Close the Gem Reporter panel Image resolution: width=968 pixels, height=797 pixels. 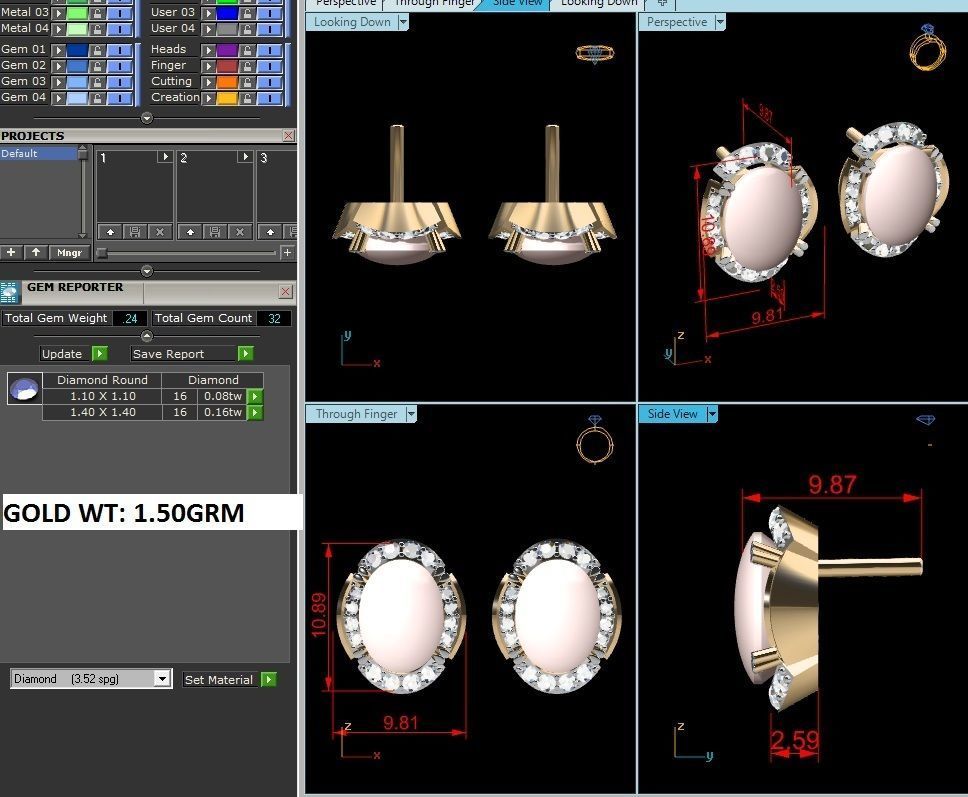pyautogui.click(x=286, y=291)
